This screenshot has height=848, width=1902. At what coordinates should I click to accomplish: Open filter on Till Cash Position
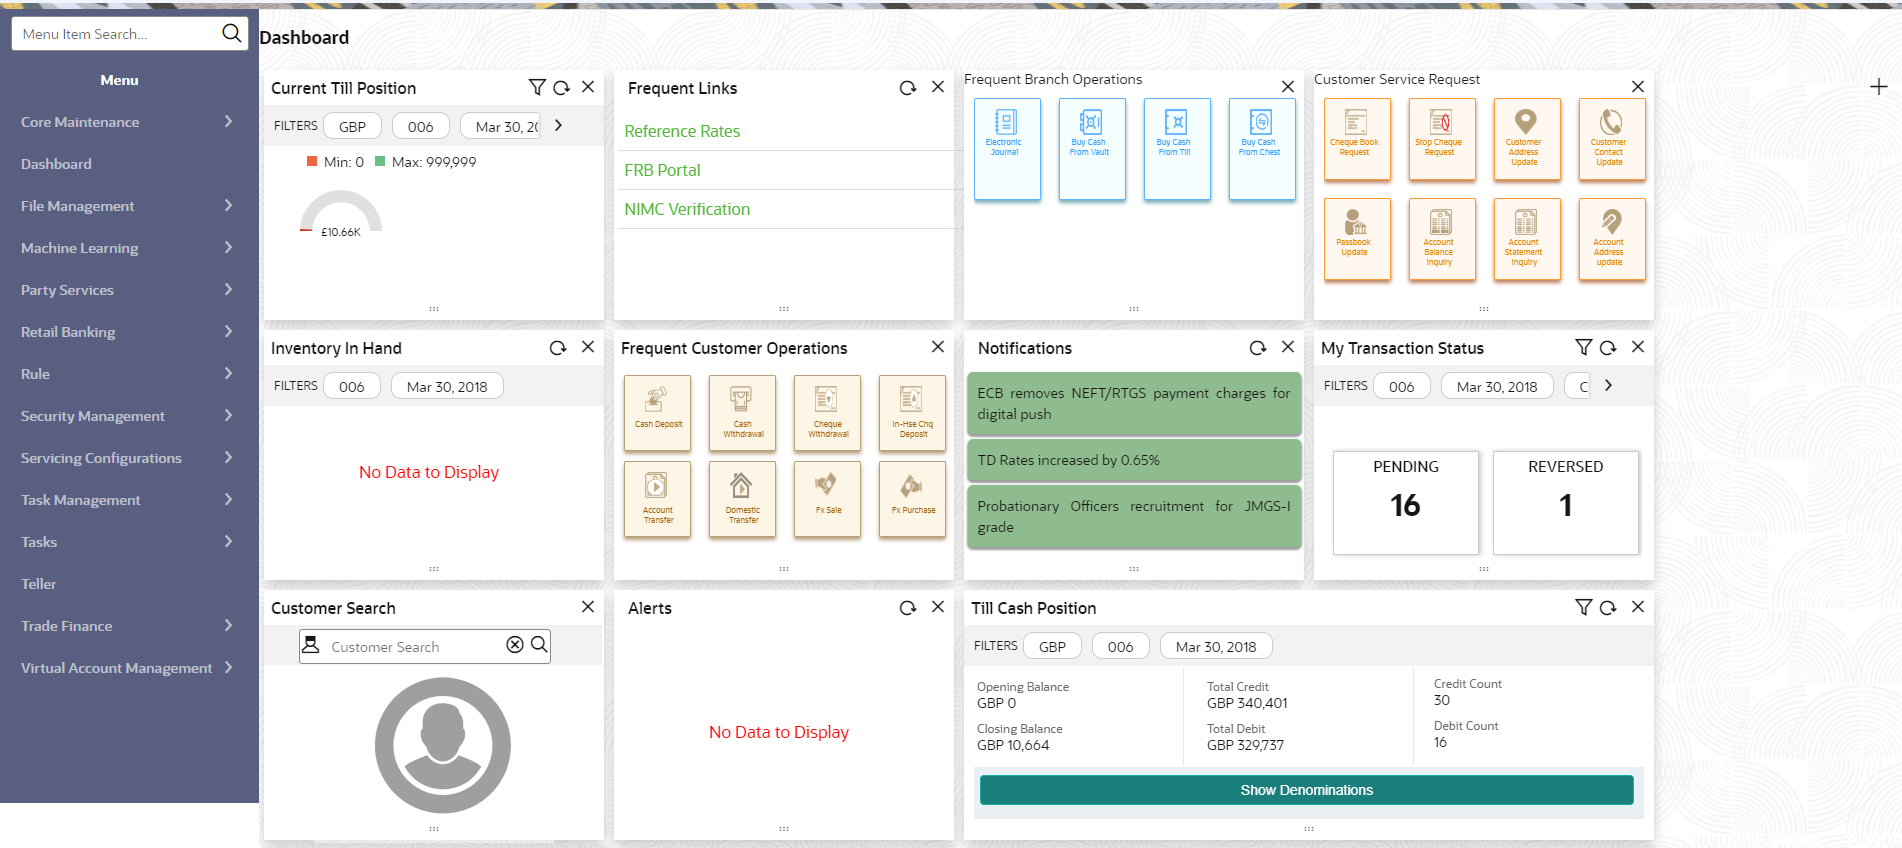click(1583, 607)
